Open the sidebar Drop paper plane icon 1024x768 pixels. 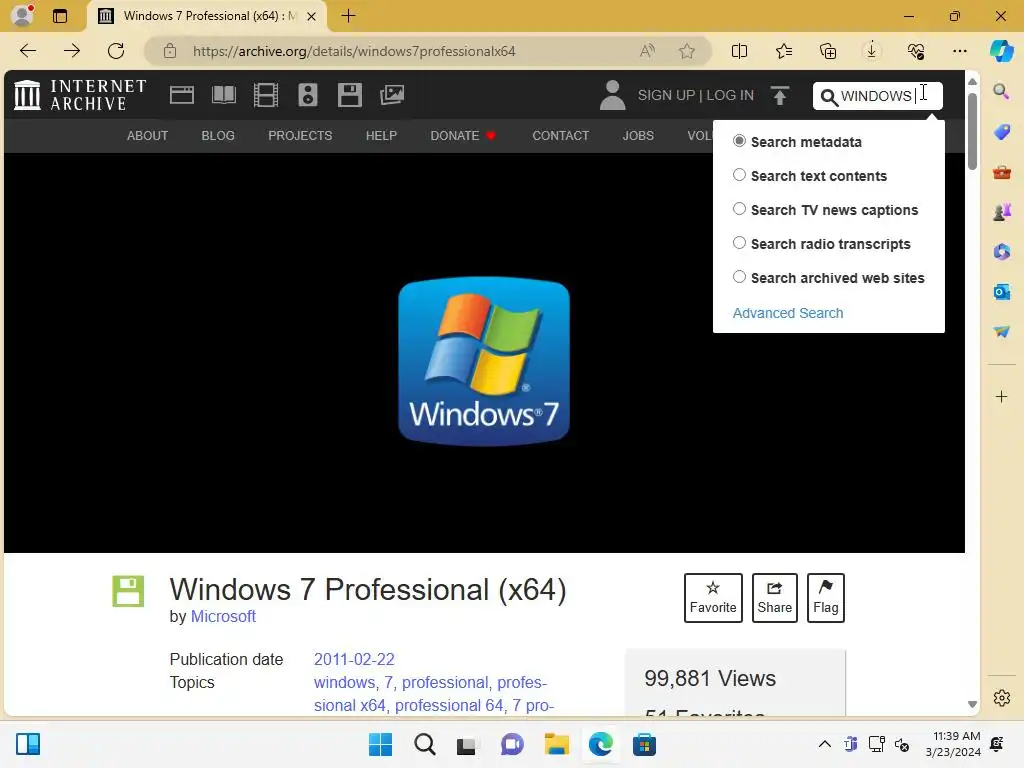[1001, 332]
